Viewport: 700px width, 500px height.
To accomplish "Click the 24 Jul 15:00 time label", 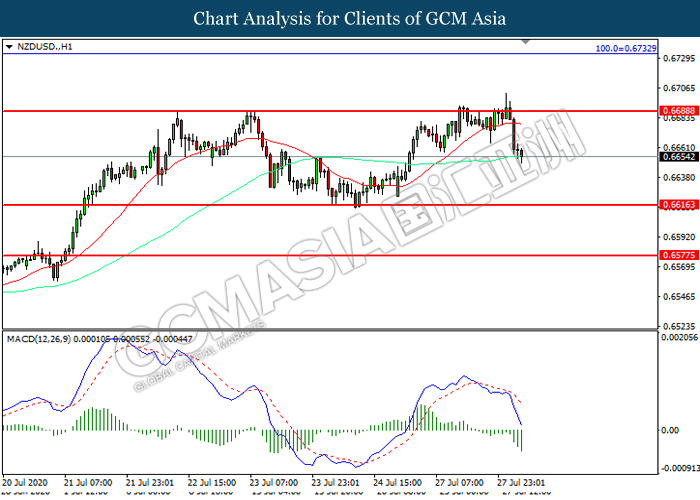I will [x=397, y=483].
